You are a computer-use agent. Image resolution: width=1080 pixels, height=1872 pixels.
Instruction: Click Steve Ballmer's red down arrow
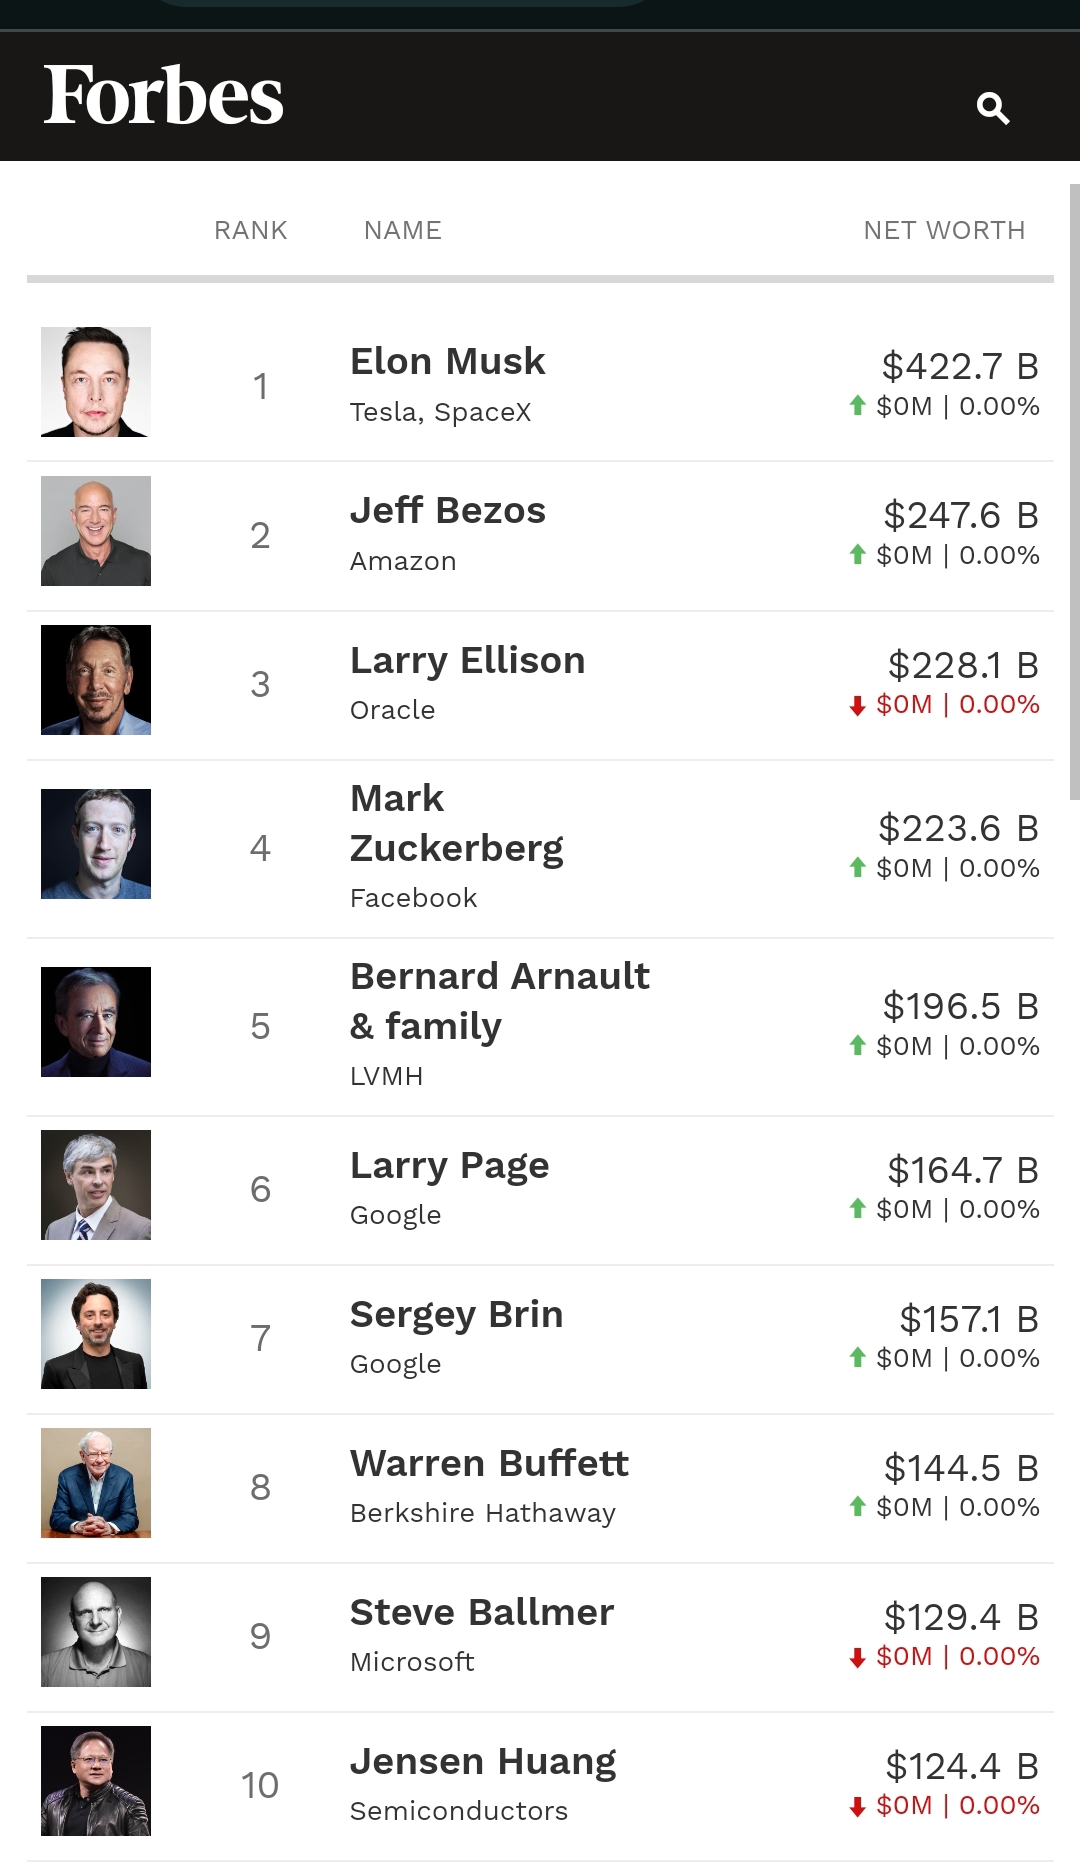coord(857,1657)
